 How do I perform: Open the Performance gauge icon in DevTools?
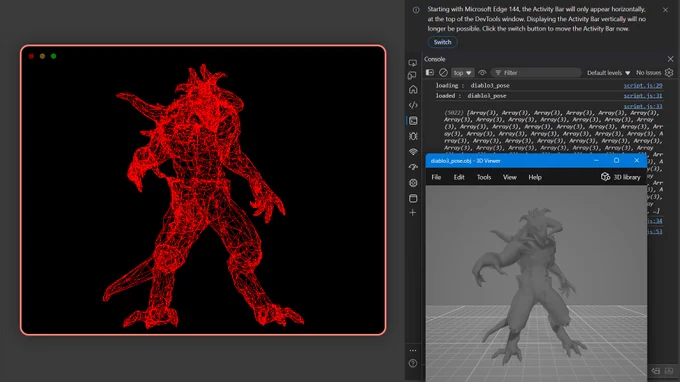pyautogui.click(x=413, y=167)
